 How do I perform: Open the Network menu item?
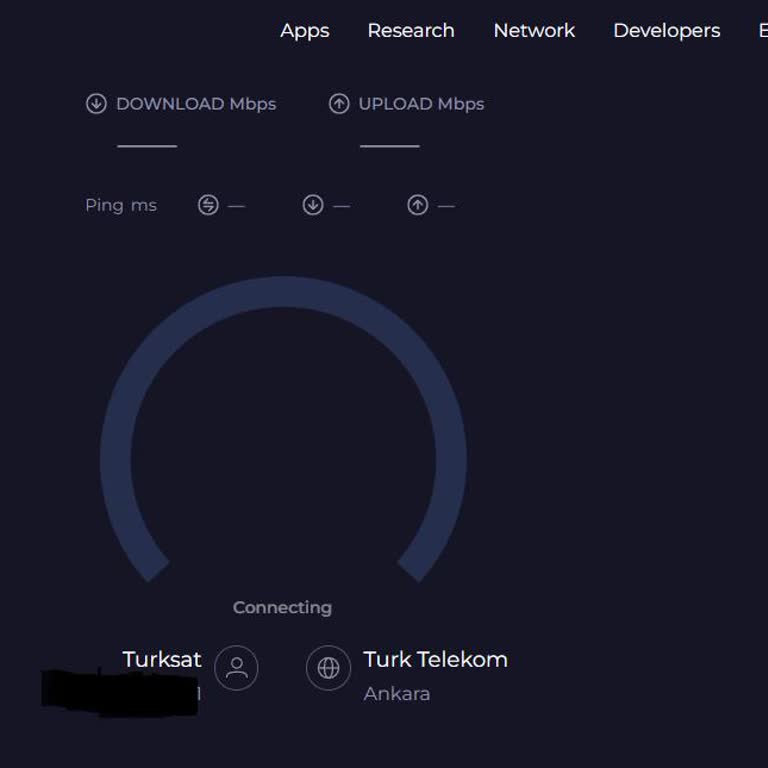(x=534, y=30)
